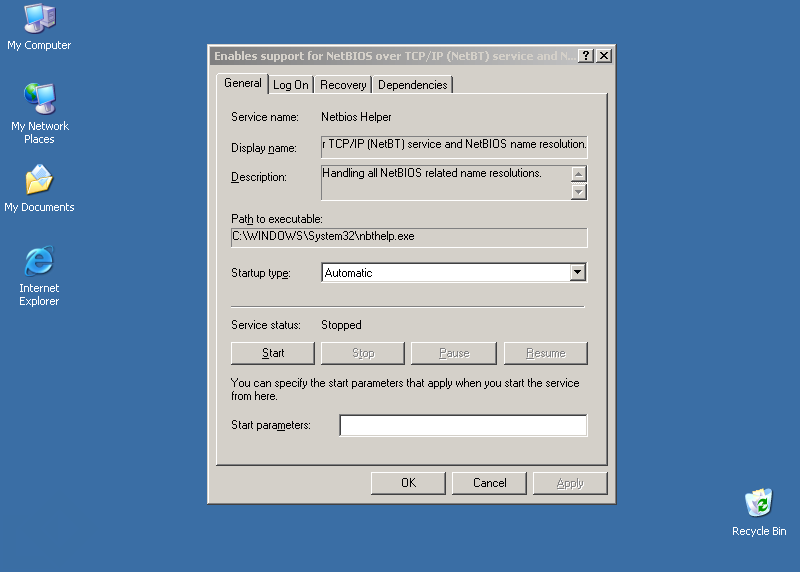Start the Netbios Helper service
Viewport: 800px width, 572px height.
click(273, 353)
